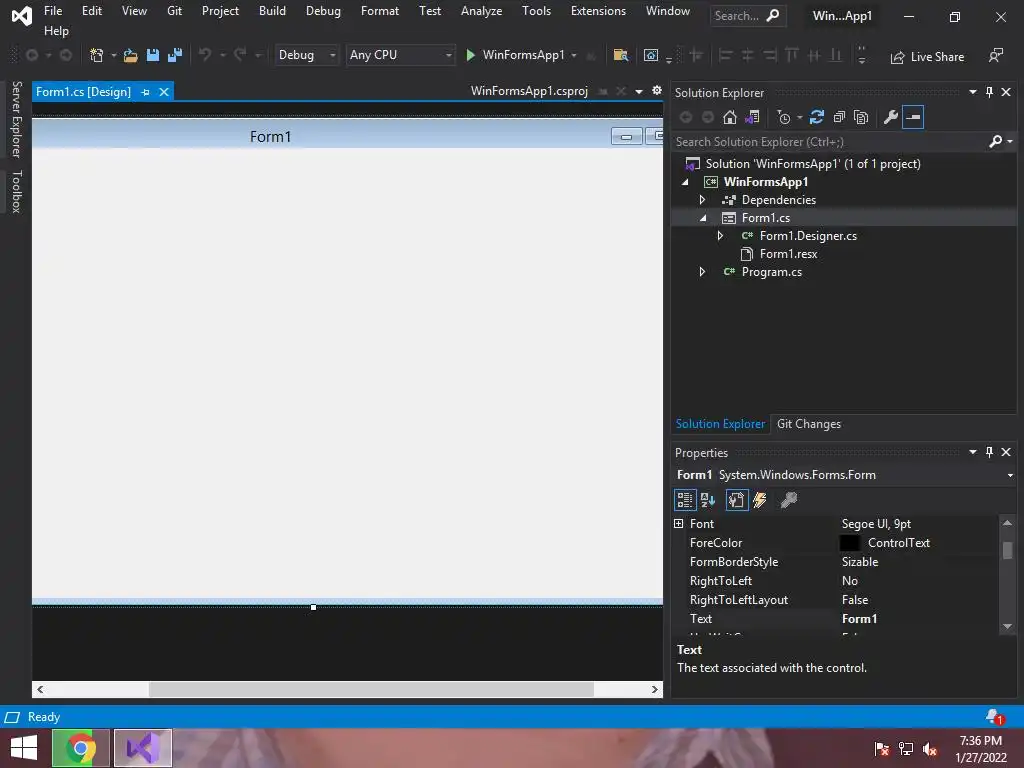Open the Windows Start menu
The height and width of the screenshot is (768, 1024).
tap(24, 748)
